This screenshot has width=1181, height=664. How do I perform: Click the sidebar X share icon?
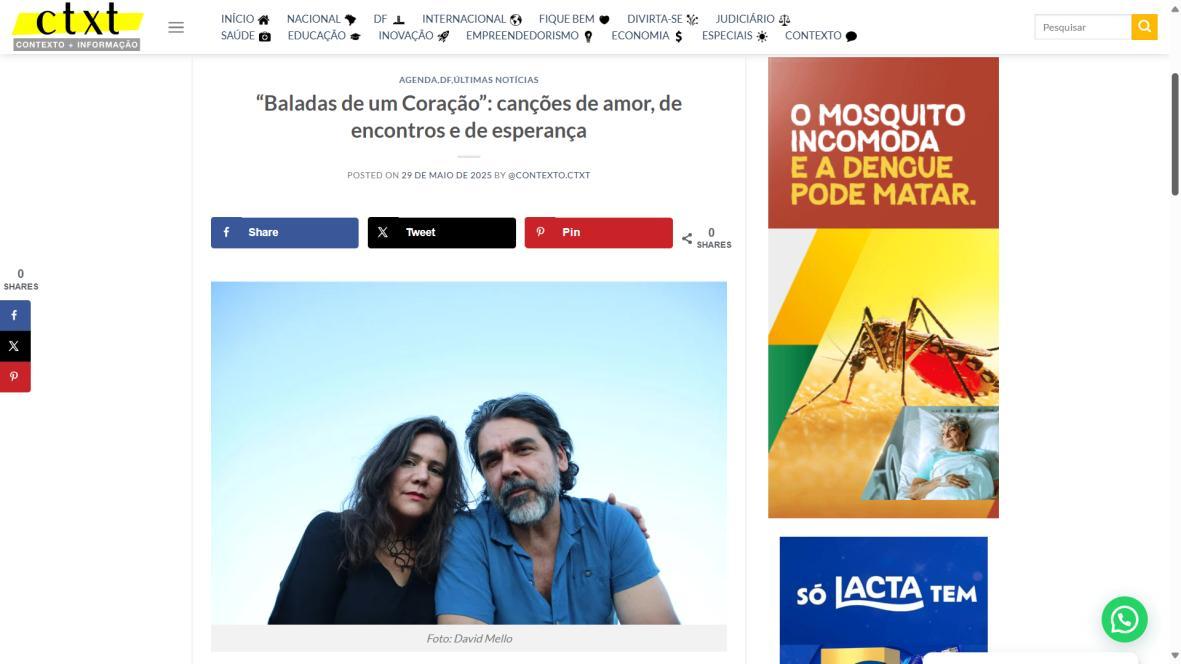pos(15,346)
